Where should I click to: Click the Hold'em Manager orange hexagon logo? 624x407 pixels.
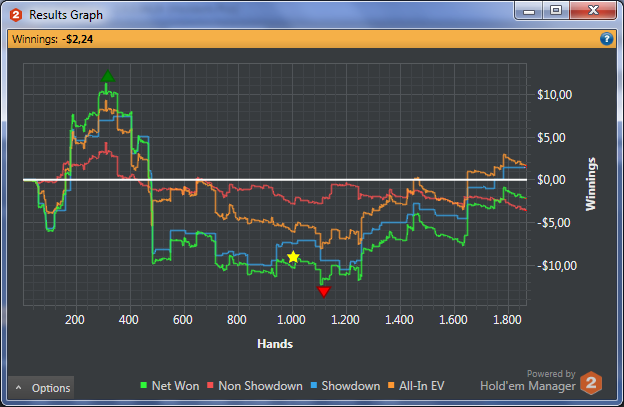pyautogui.click(x=591, y=383)
